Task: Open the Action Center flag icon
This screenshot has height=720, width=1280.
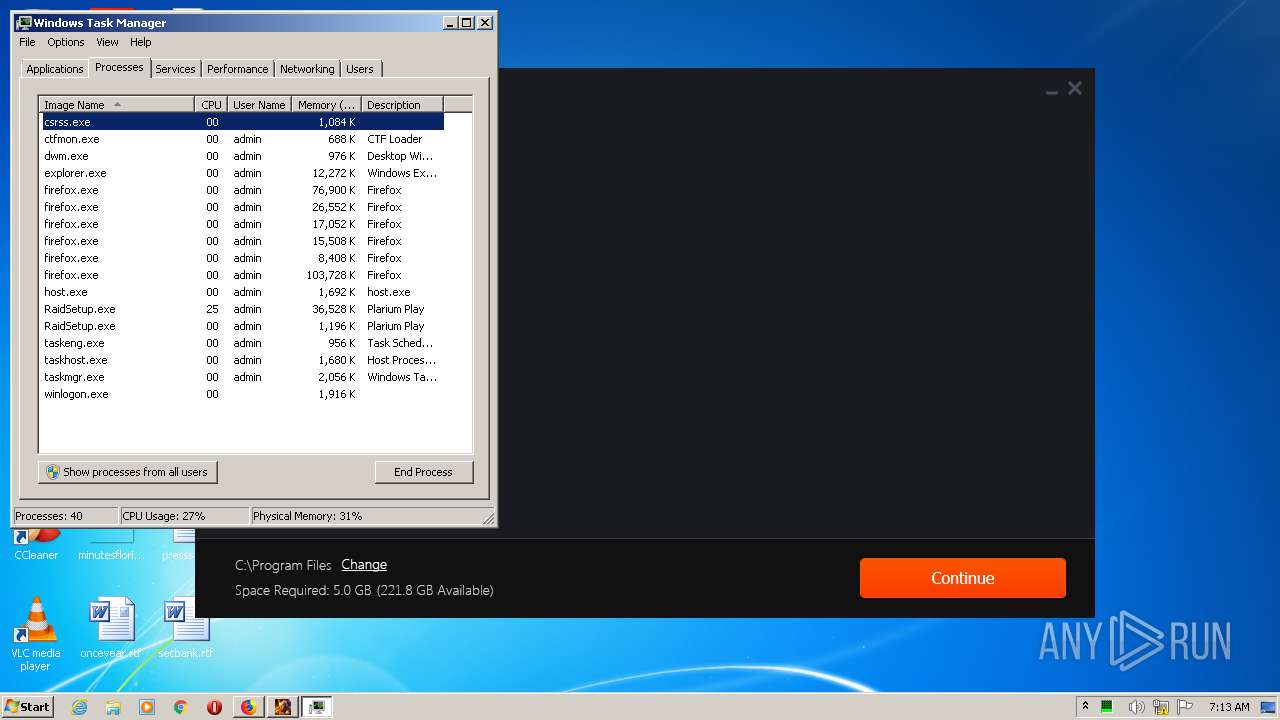Action: pos(1185,707)
